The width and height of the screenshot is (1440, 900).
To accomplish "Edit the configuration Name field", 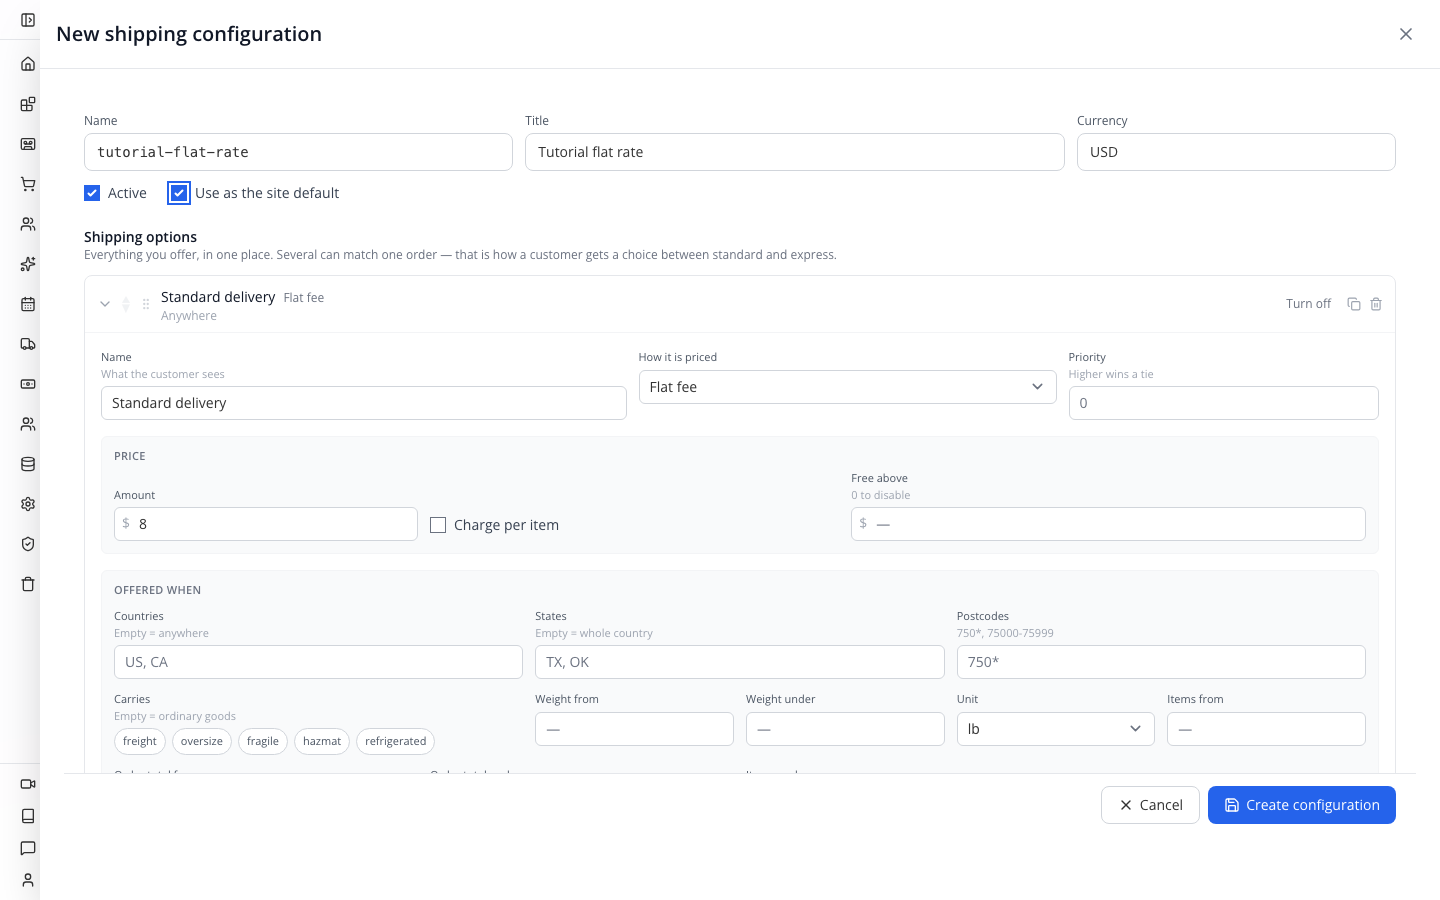I will (x=298, y=152).
